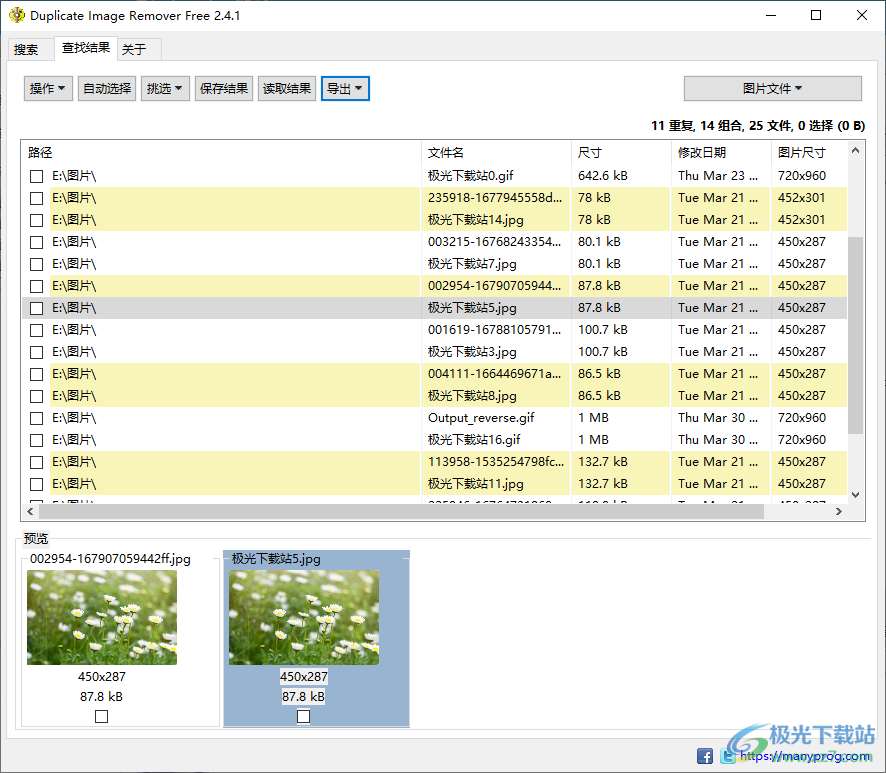Check the checkbox for 极光下载站0.gif
This screenshot has width=886, height=773.
[x=35, y=176]
